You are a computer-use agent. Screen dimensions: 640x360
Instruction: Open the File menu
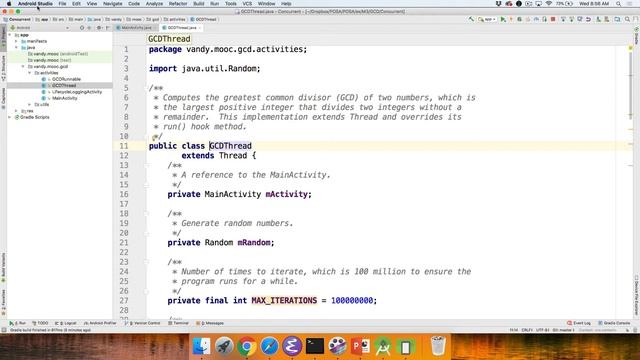coord(62,4)
